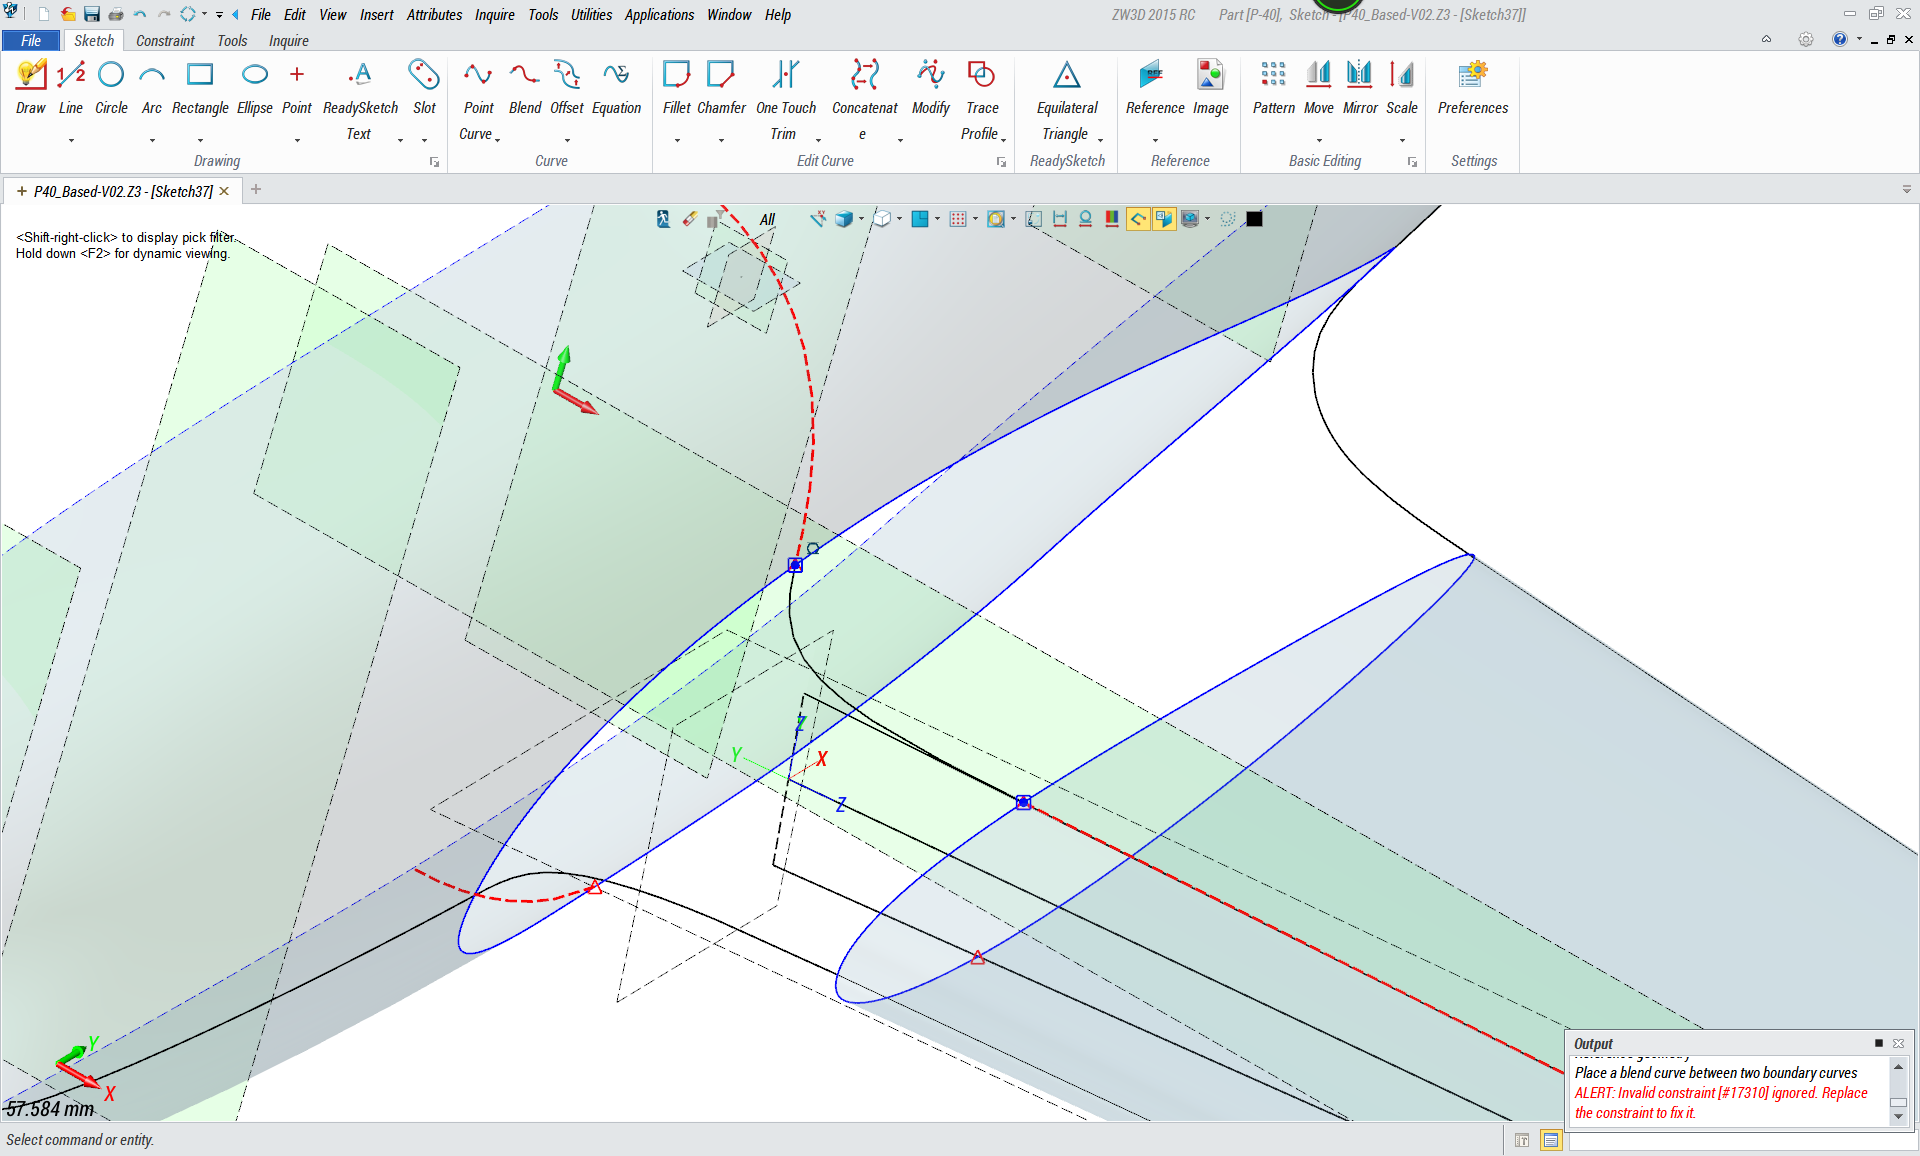This screenshot has width=1920, height=1156.
Task: Toggle the highlighted constraint display button
Action: point(1138,219)
